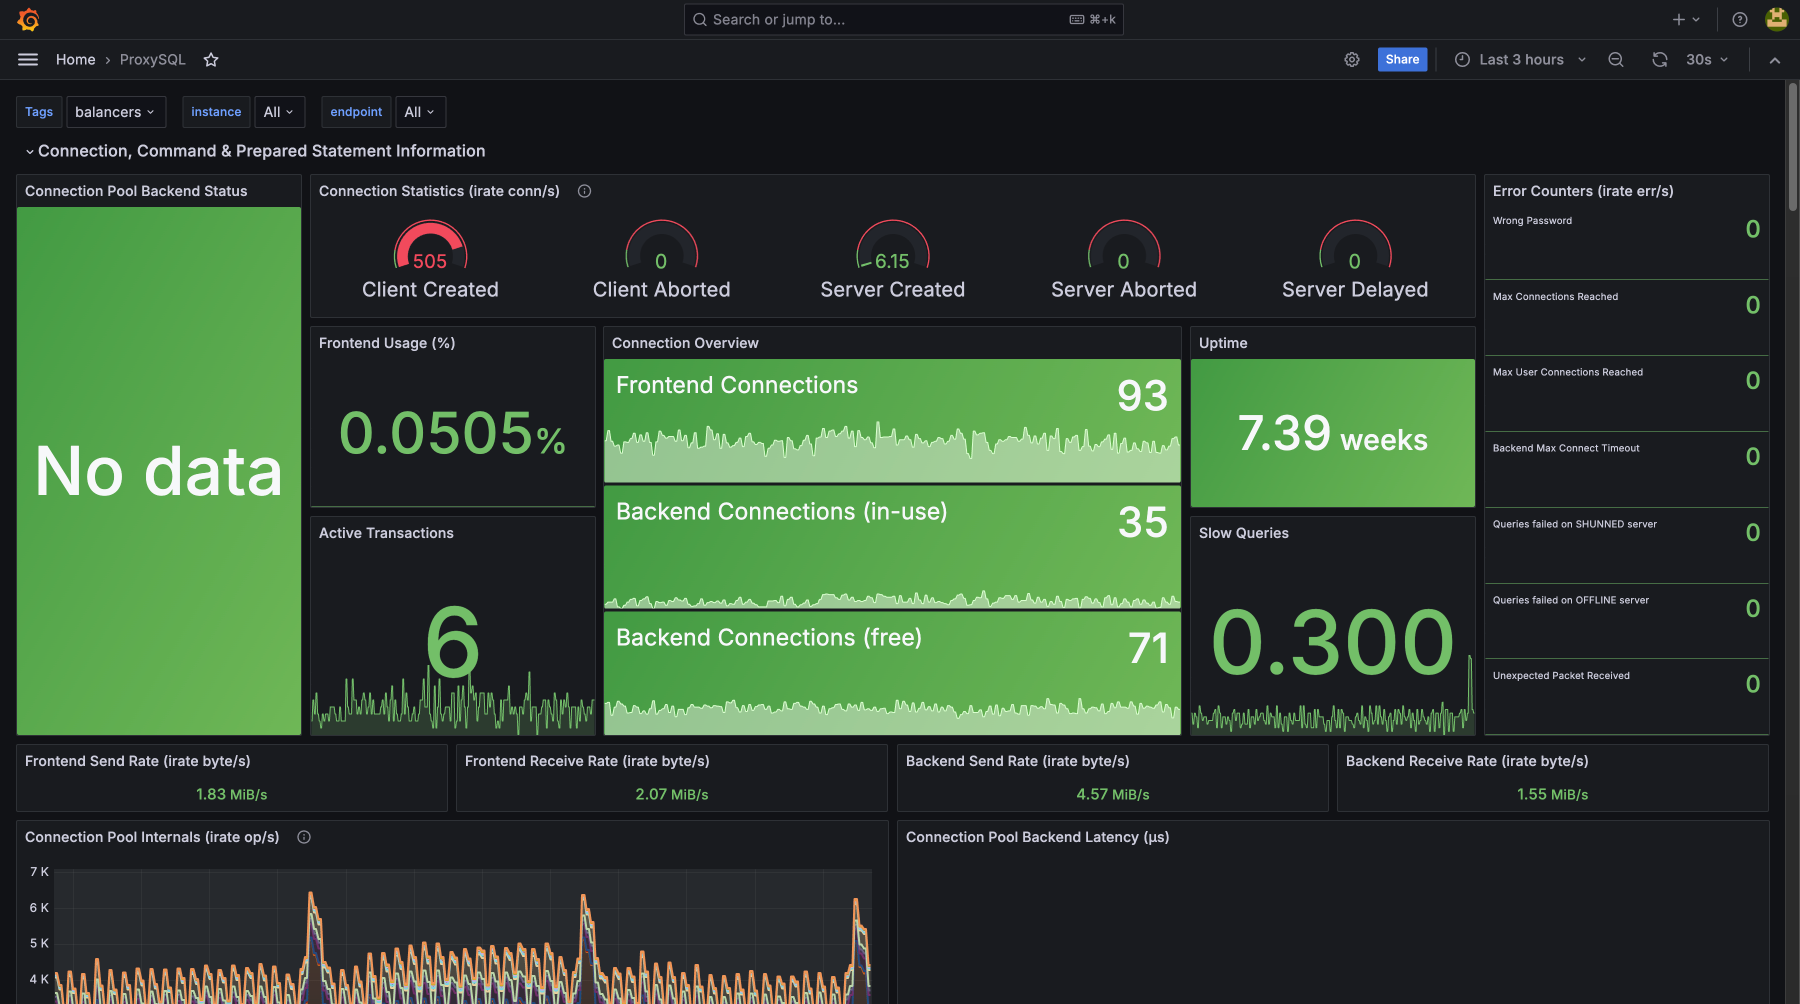Click the user avatar profile icon
The image size is (1800, 1004).
(1777, 19)
